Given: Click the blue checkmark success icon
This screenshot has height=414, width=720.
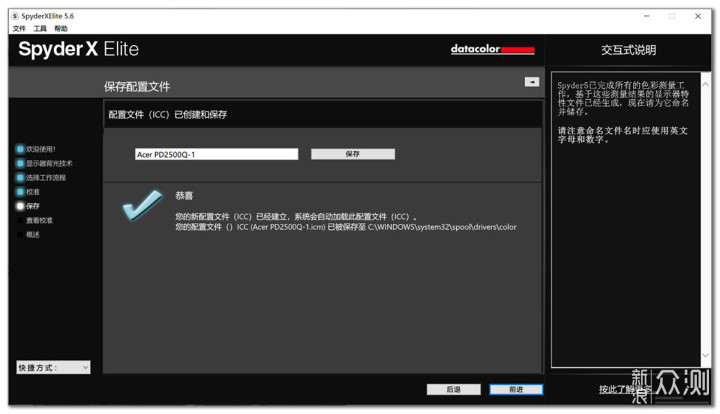Looking at the screenshot, I should click(142, 205).
